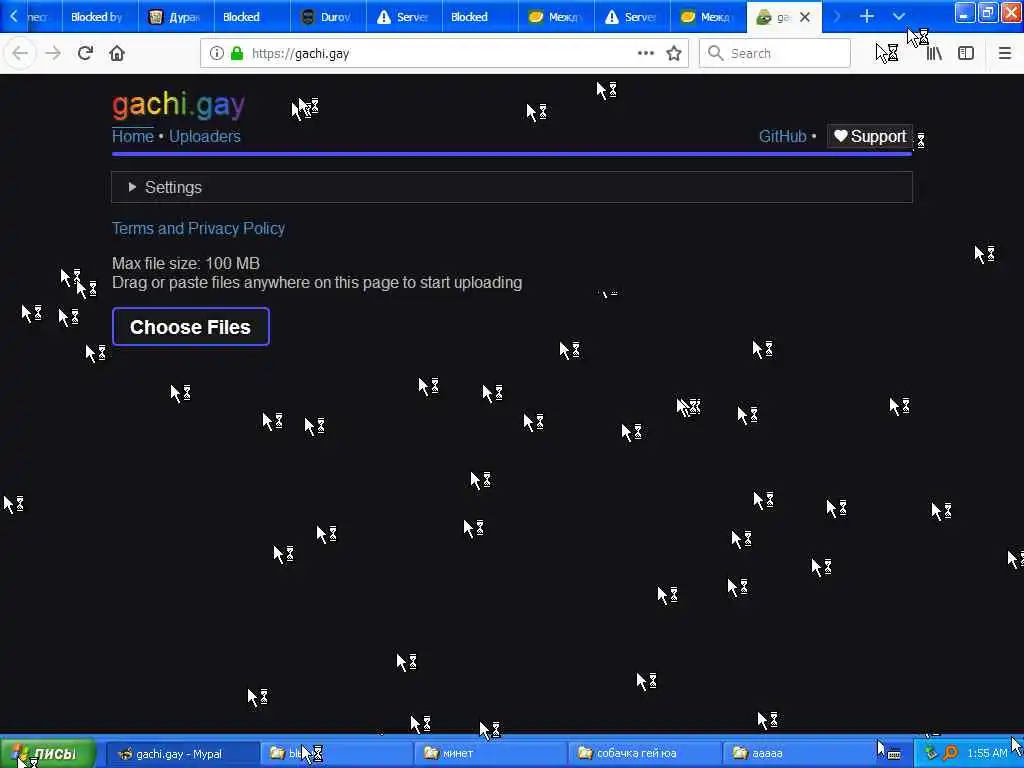Open the Home link
This screenshot has height=768, width=1024.
pyautogui.click(x=133, y=136)
